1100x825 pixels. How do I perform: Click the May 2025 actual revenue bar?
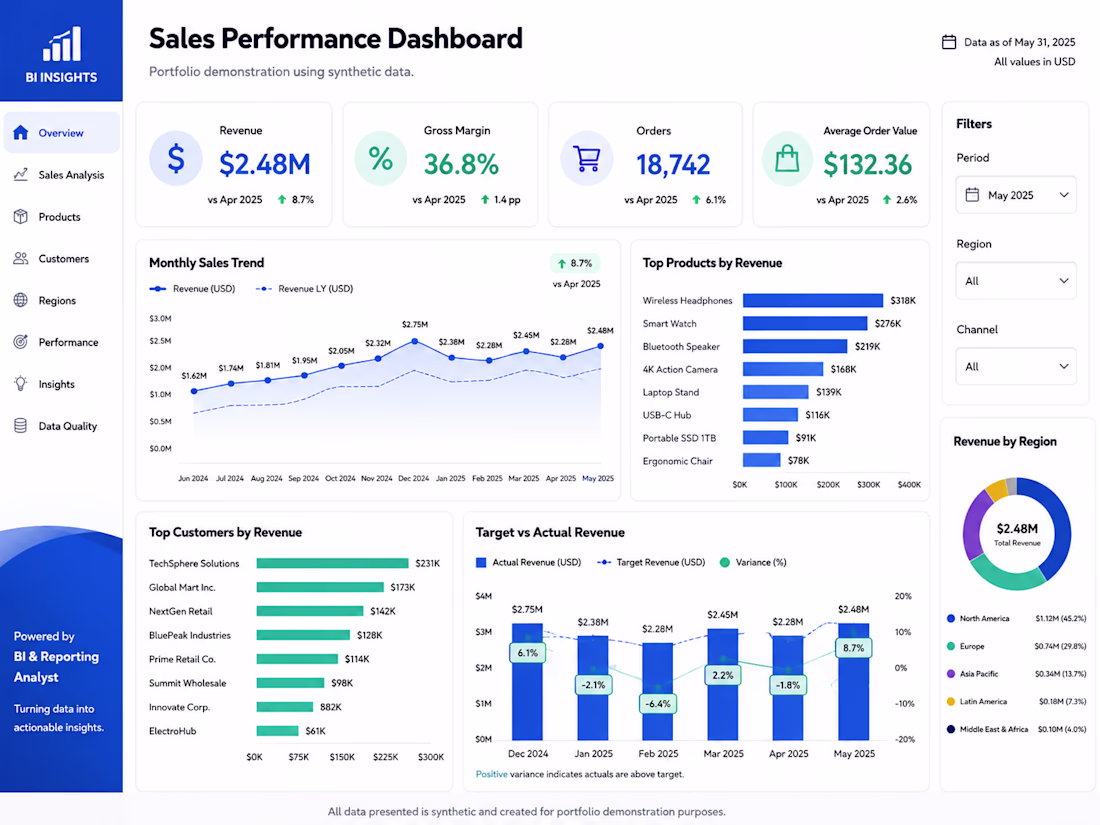(854, 682)
